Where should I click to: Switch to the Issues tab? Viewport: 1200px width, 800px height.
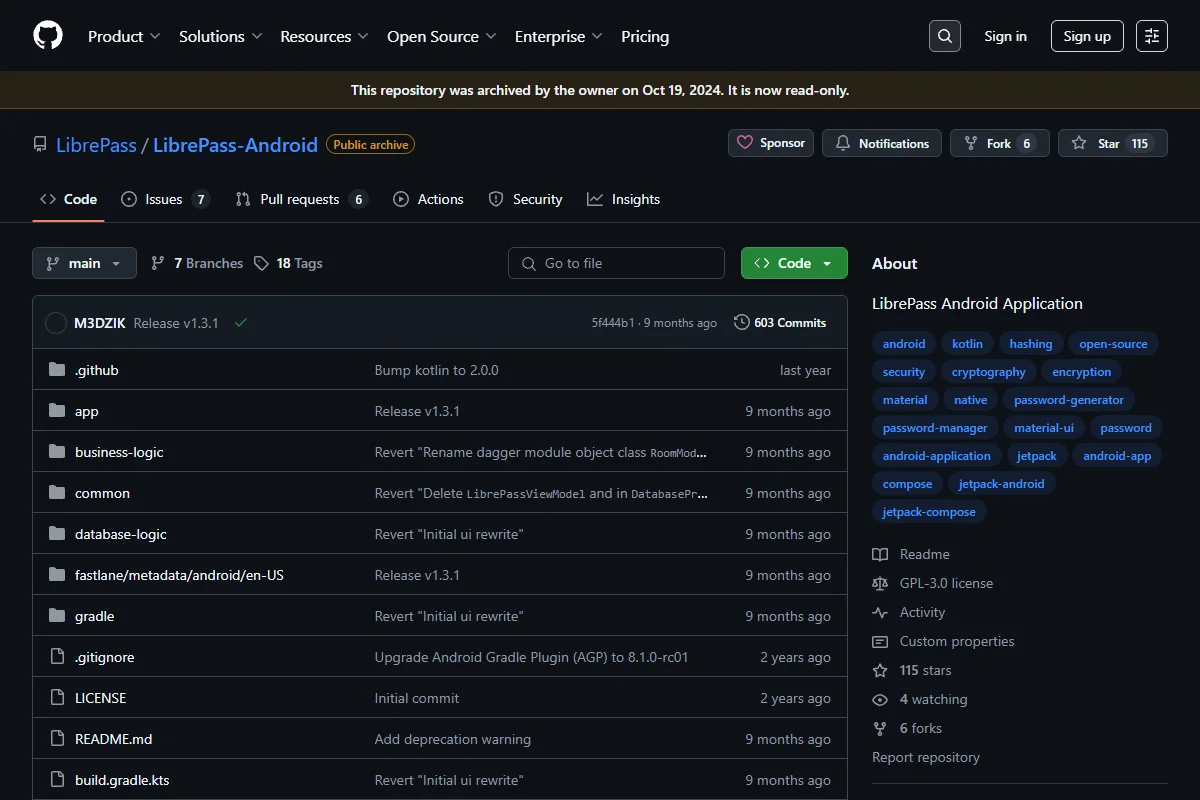point(165,199)
